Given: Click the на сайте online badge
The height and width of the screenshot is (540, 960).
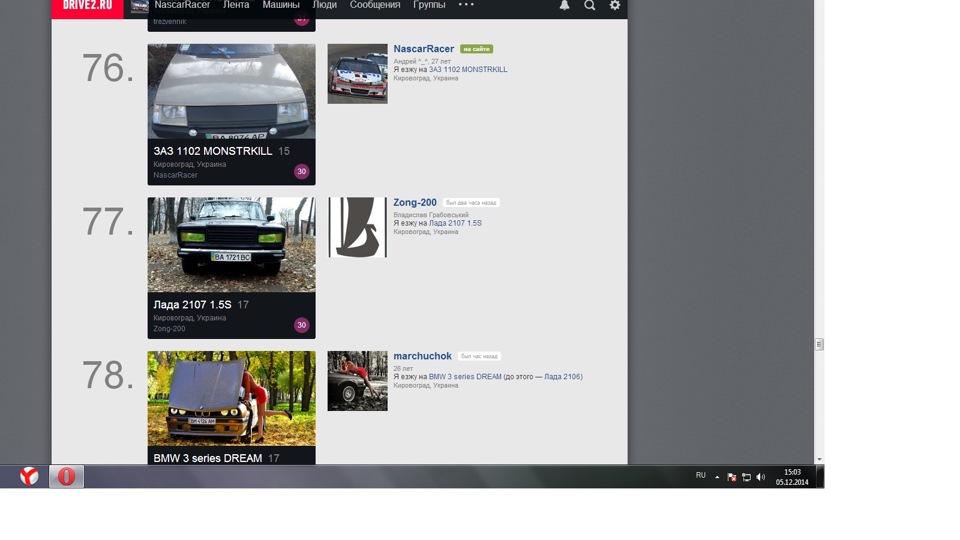Looking at the screenshot, I should point(476,49).
